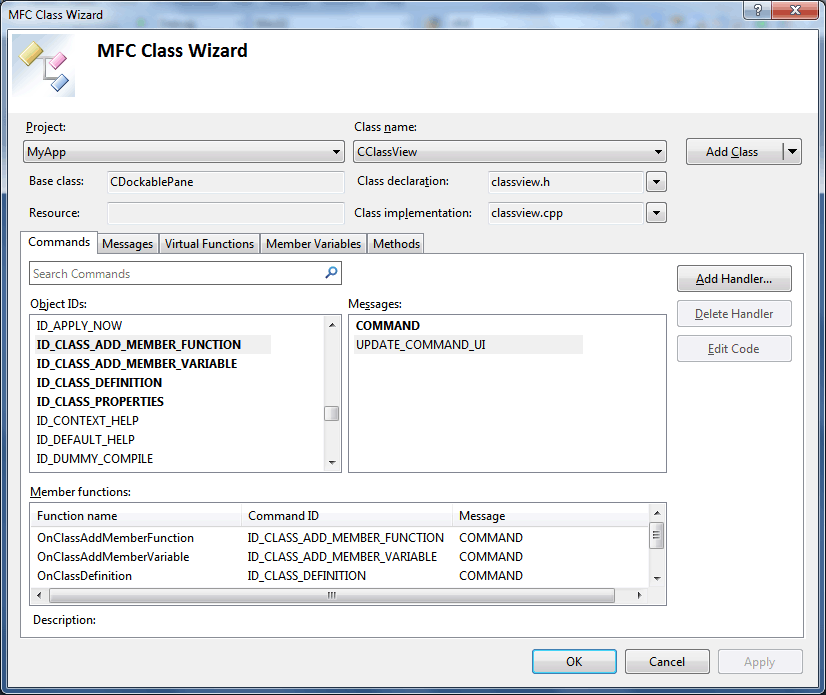Screen dimensions: 826x695
Task: Select ID_CLASS_PROPERTIES in Object IDs
Action: coord(100,402)
